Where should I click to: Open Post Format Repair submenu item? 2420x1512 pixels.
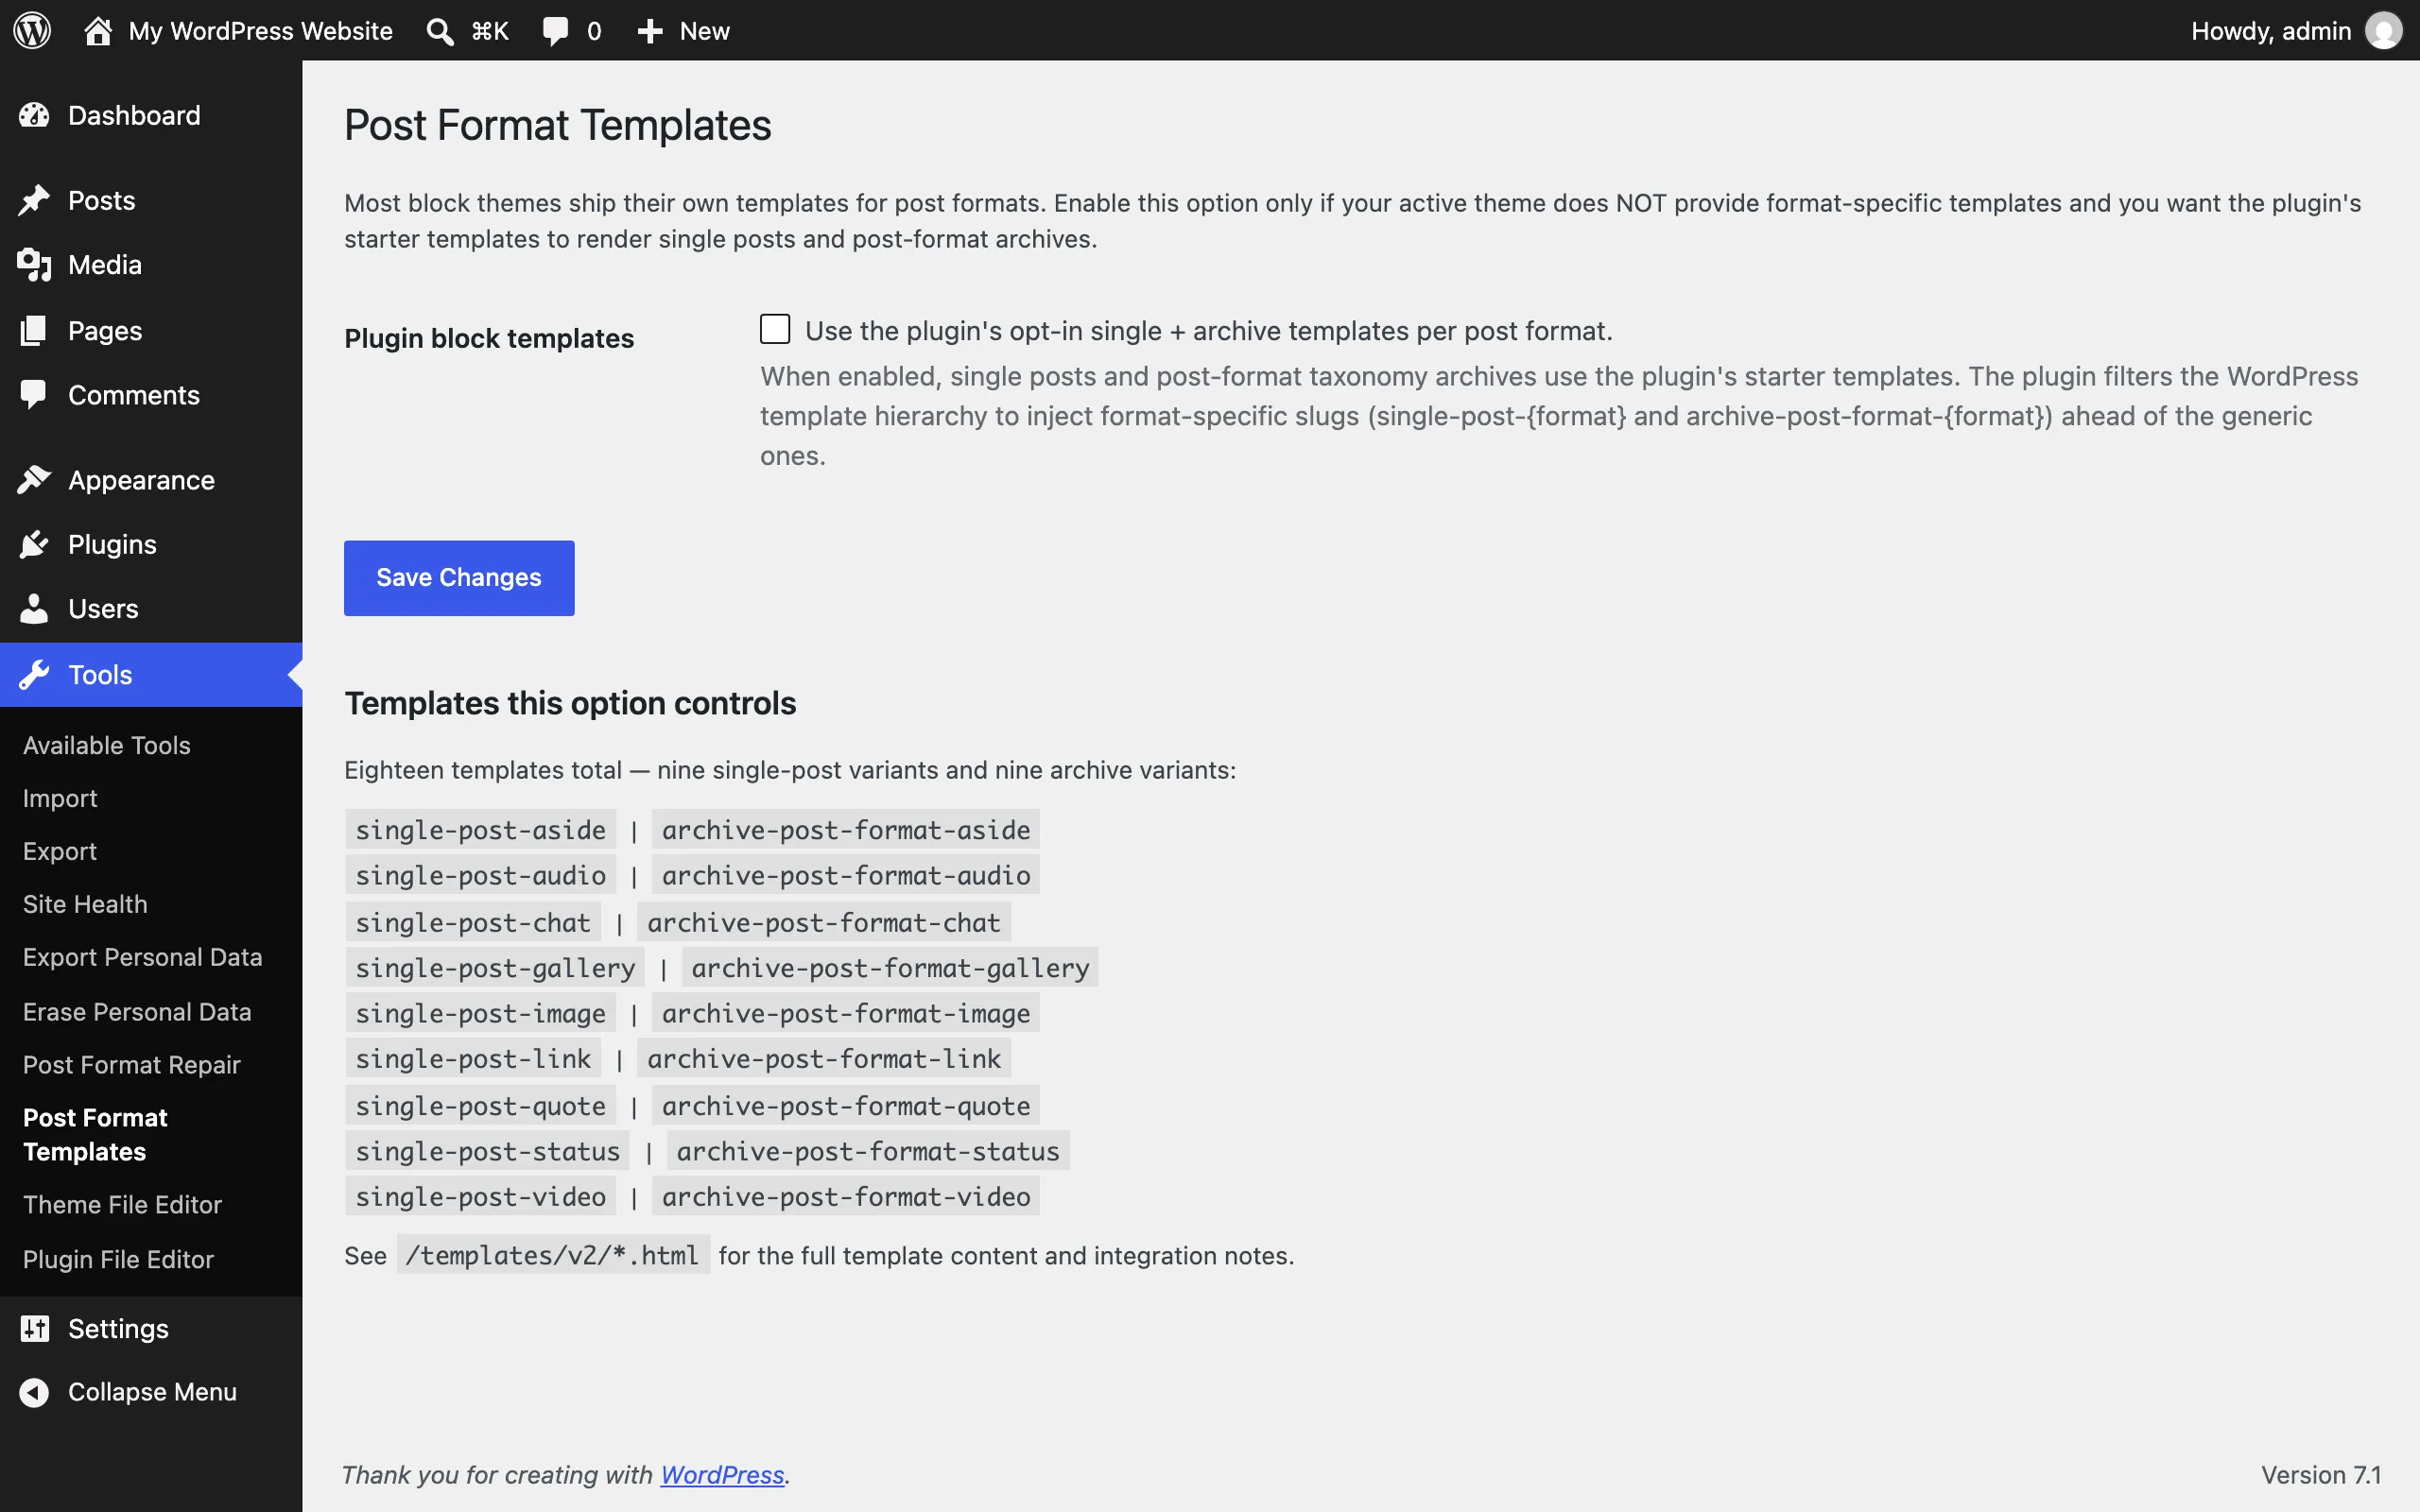tap(132, 1065)
